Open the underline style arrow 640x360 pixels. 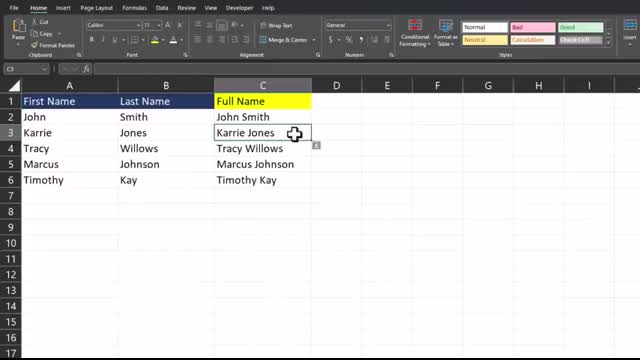click(x=123, y=40)
